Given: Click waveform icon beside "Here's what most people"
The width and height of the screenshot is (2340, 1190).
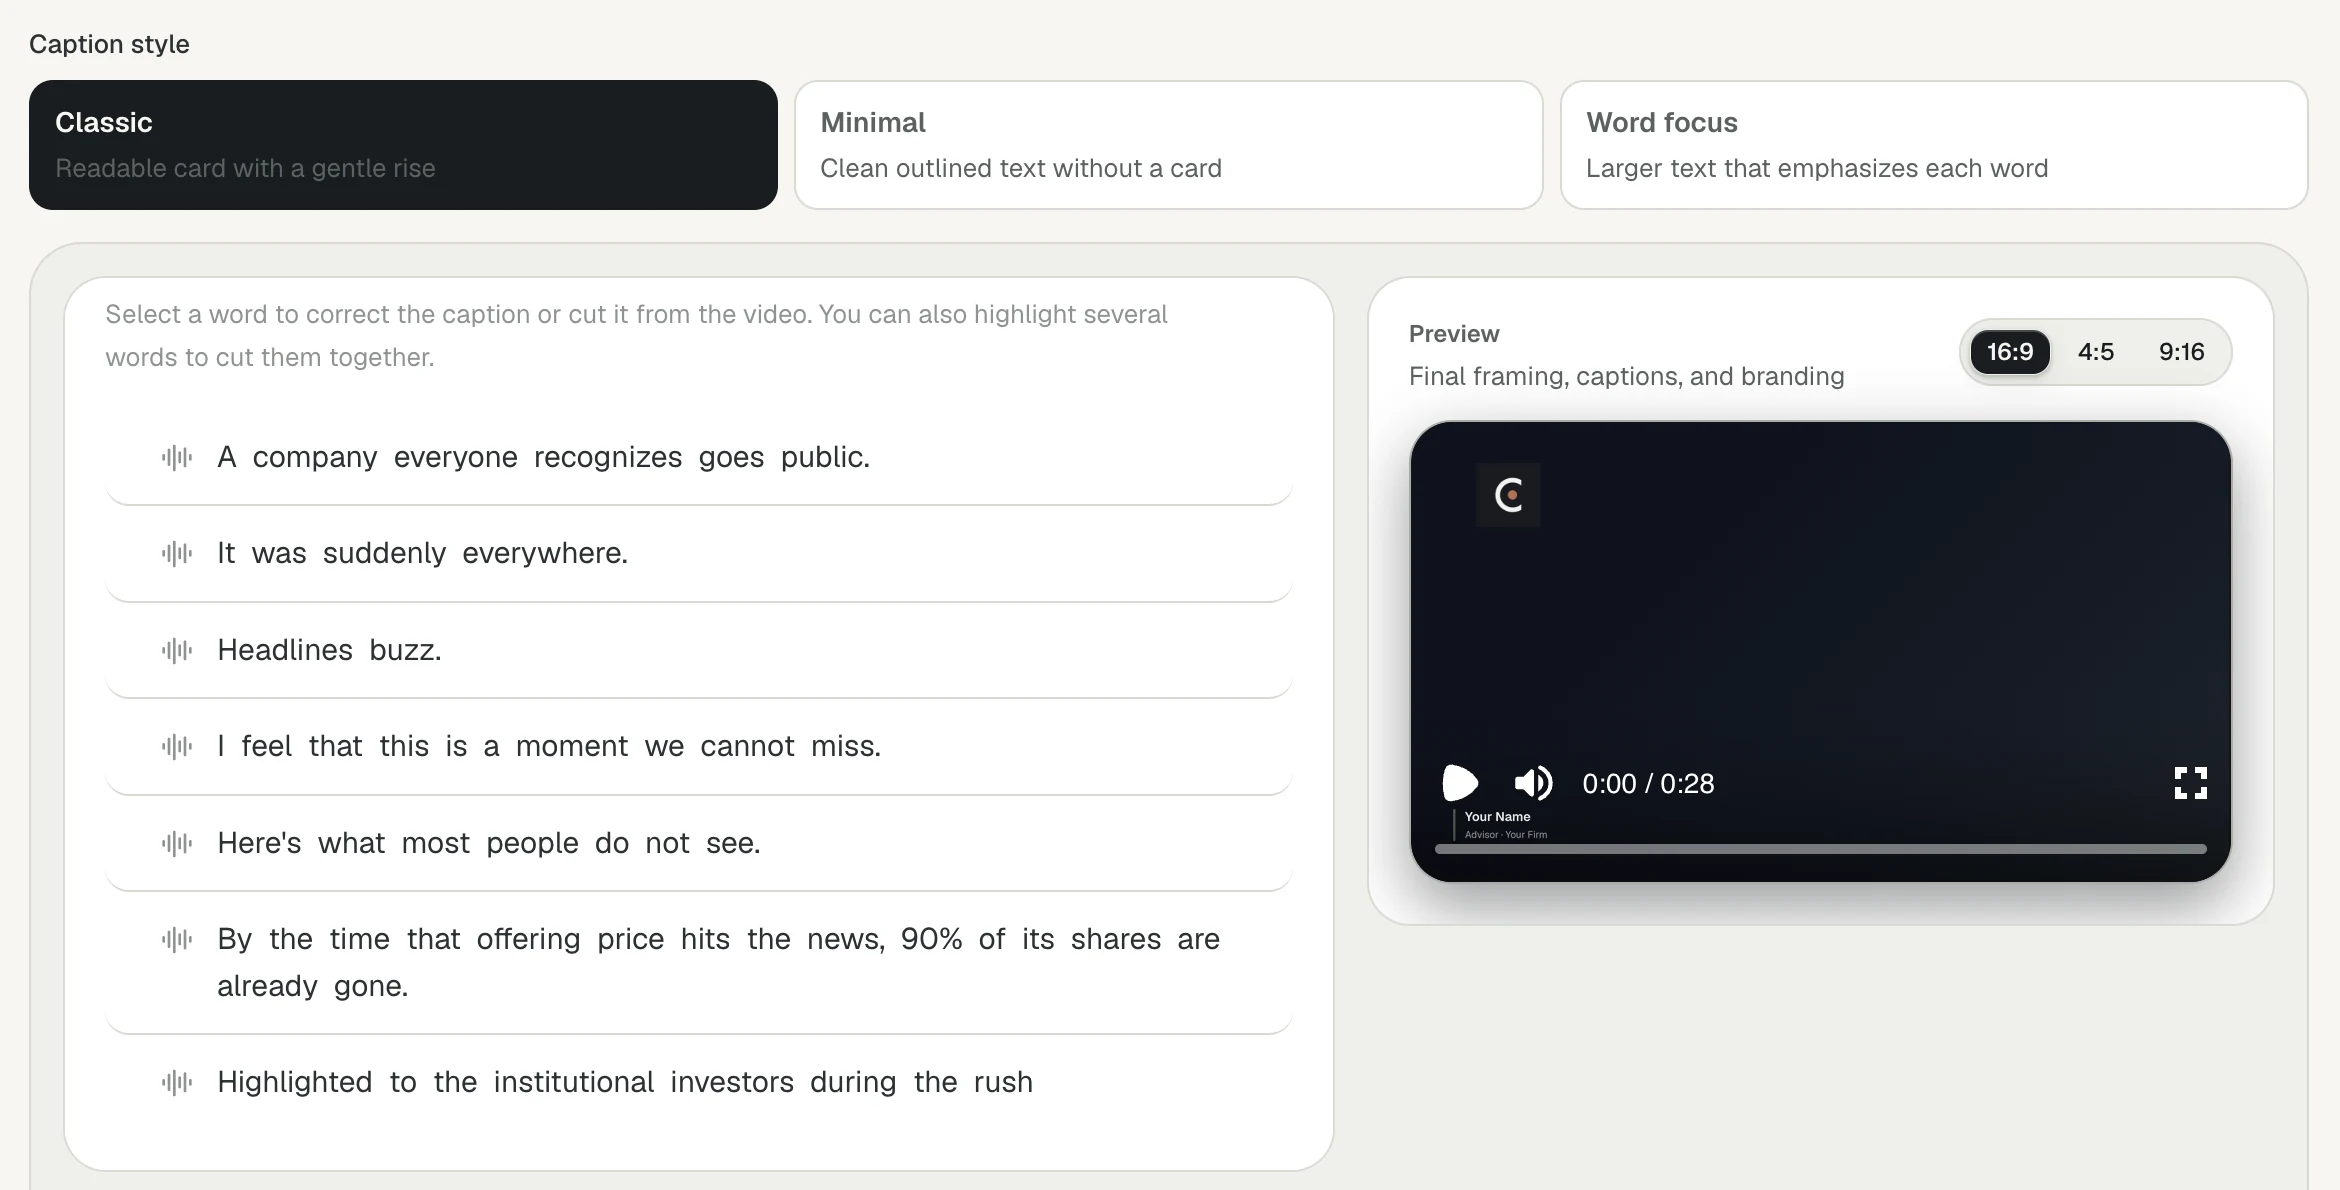Looking at the screenshot, I should (x=177, y=843).
